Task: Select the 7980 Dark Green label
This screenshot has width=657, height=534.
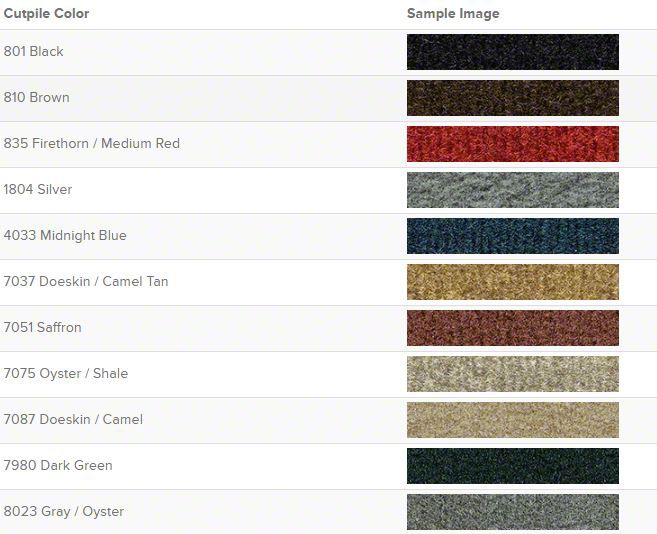Action: tap(58, 465)
